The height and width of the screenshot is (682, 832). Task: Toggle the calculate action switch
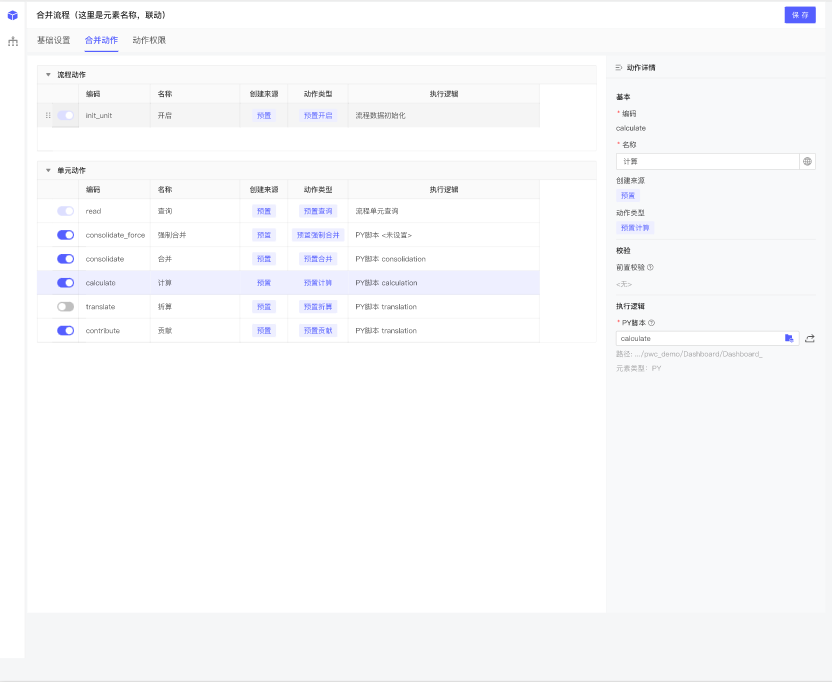(x=66, y=283)
